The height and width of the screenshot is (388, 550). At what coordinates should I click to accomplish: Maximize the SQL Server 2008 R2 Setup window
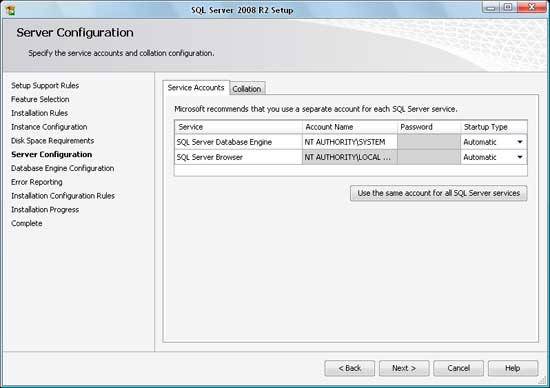pyautogui.click(x=508, y=7)
